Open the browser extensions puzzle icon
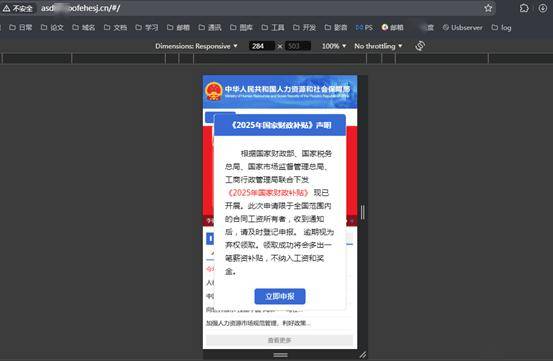The height and width of the screenshot is (361, 553). pyautogui.click(x=524, y=8)
